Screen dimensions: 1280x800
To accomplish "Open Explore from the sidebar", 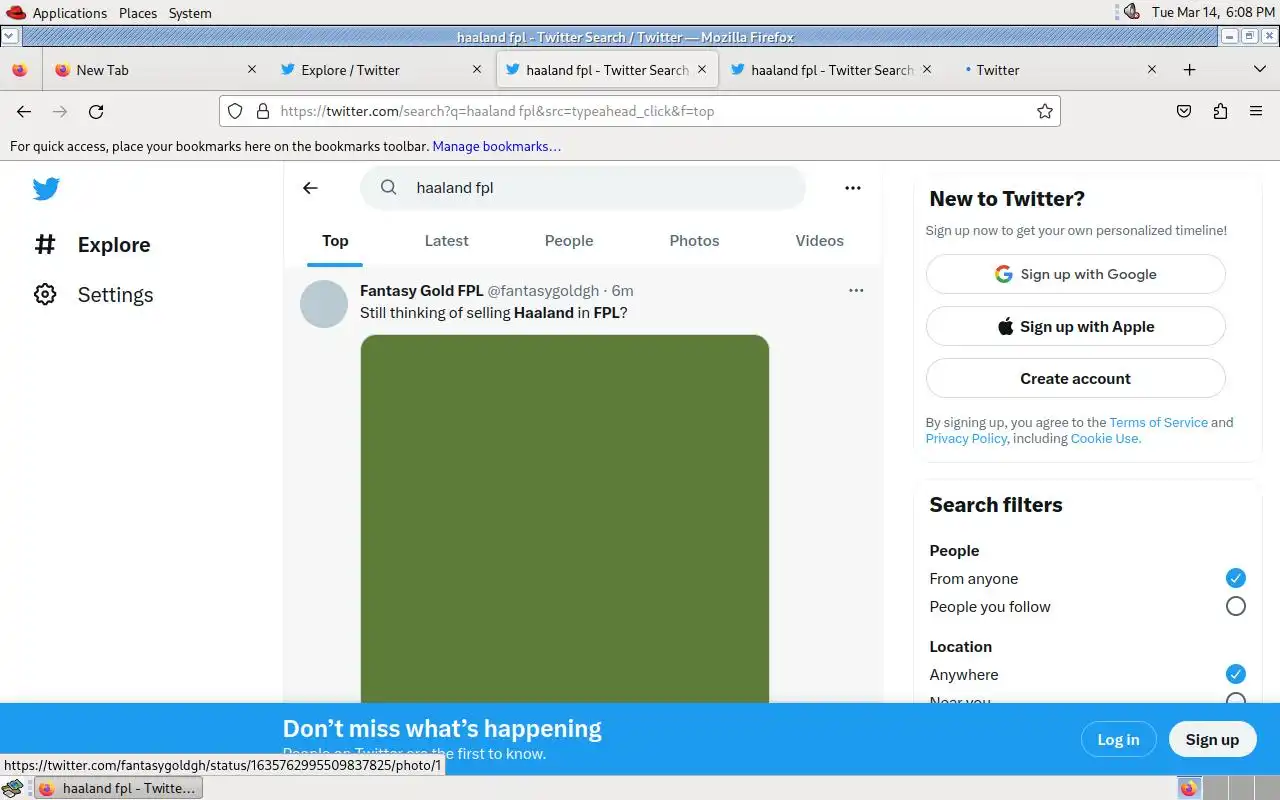I will click(x=92, y=245).
